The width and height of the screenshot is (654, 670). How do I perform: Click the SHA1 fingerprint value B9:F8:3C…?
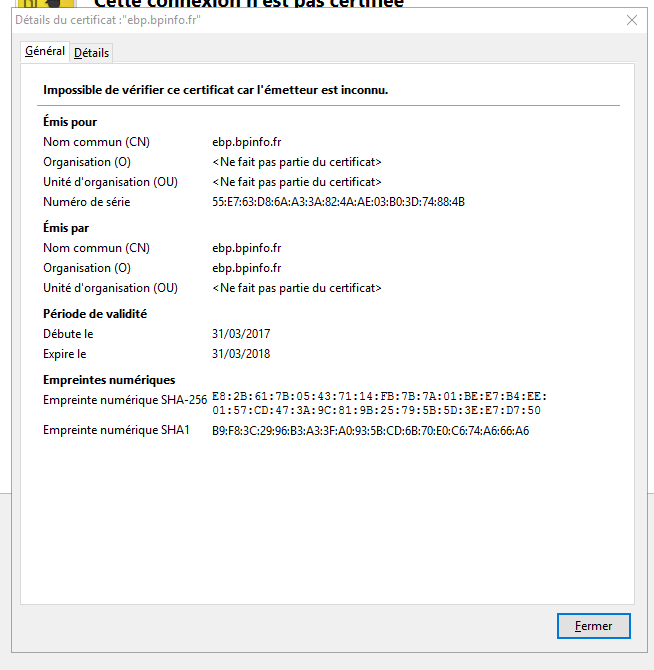tap(370, 430)
